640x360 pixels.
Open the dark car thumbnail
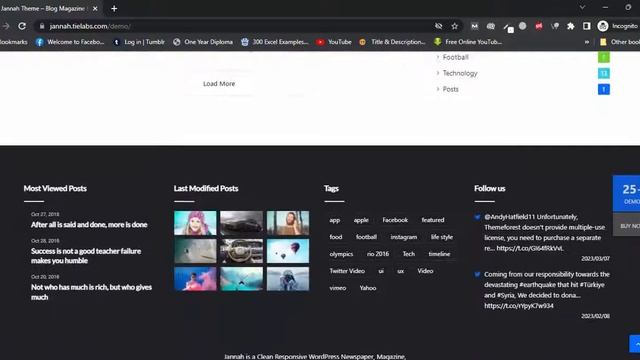point(242,223)
